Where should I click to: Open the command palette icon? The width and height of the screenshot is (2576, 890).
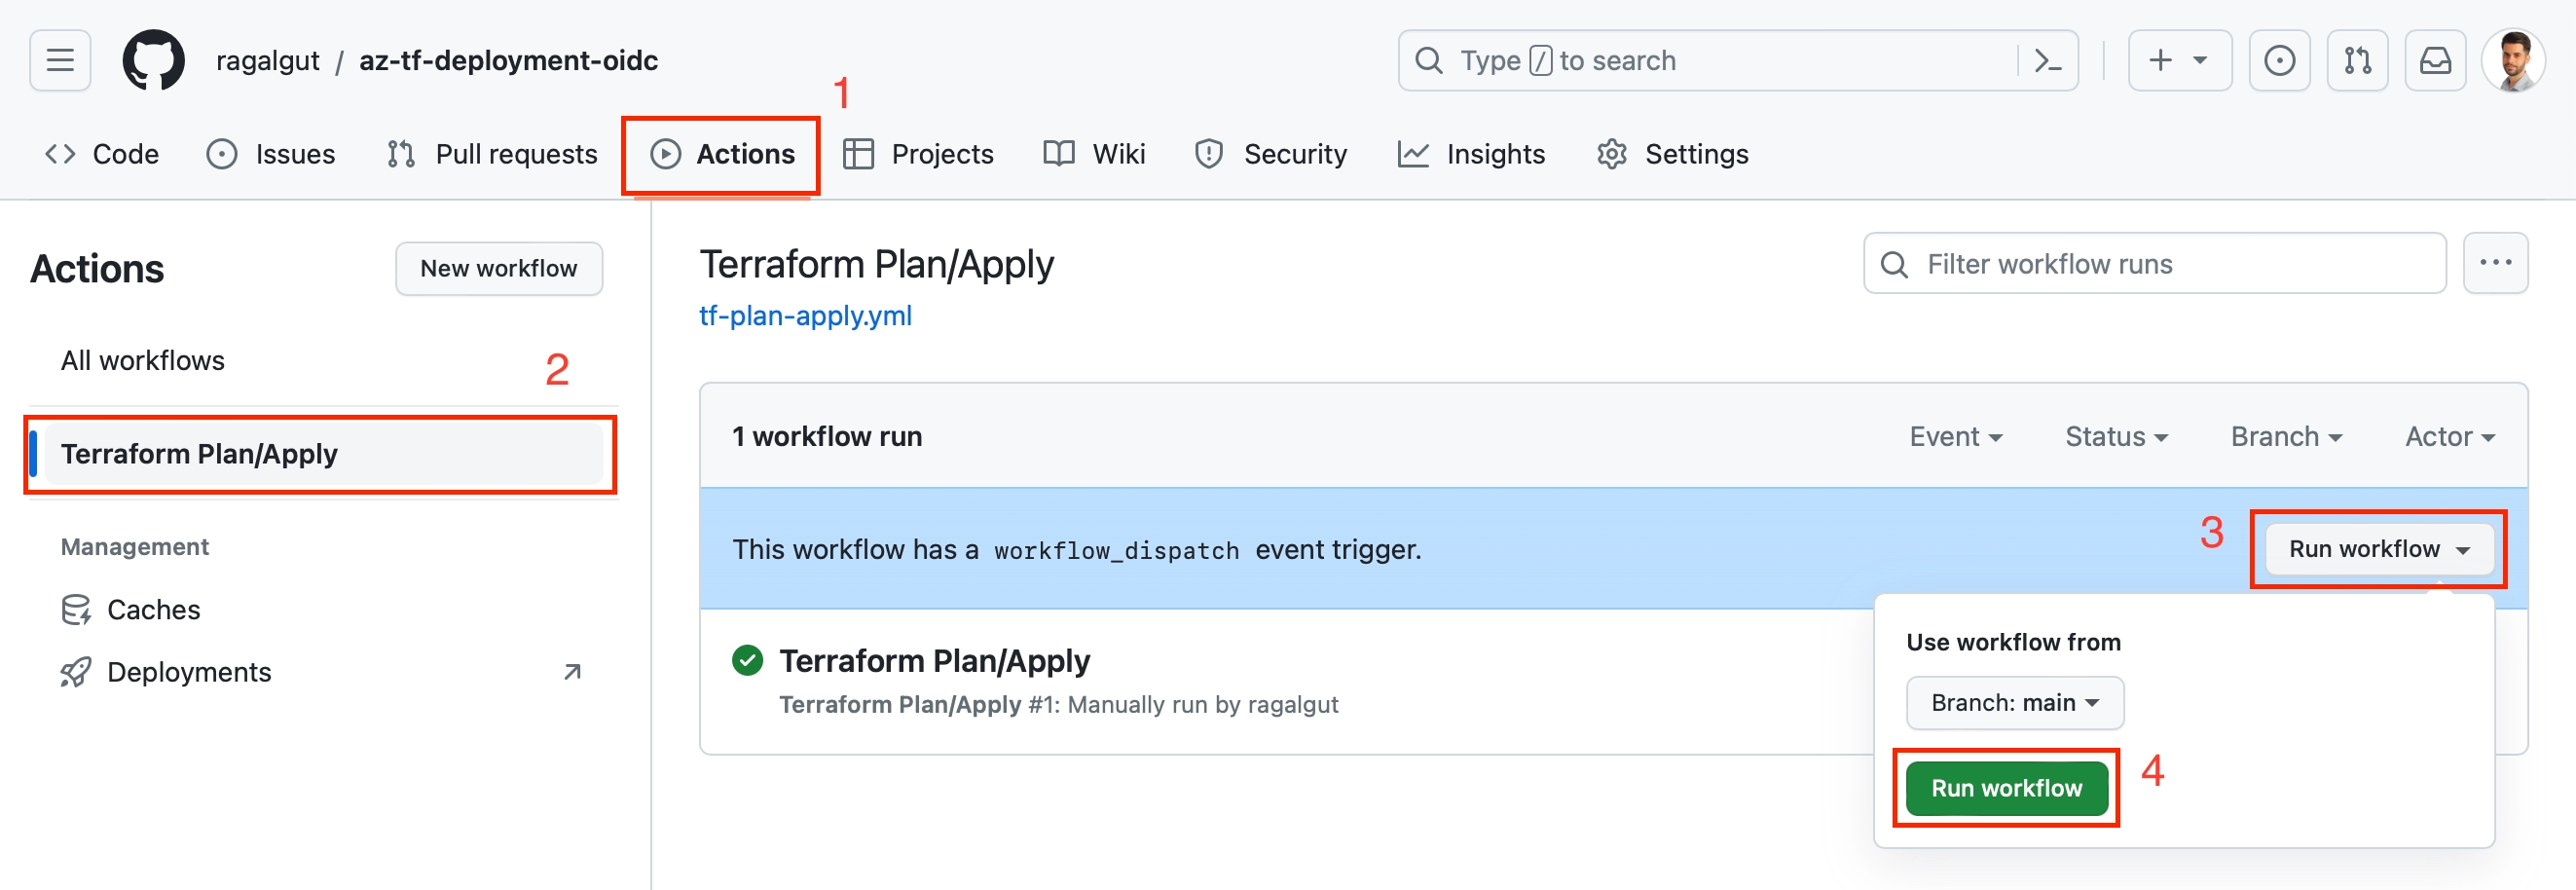(2047, 61)
